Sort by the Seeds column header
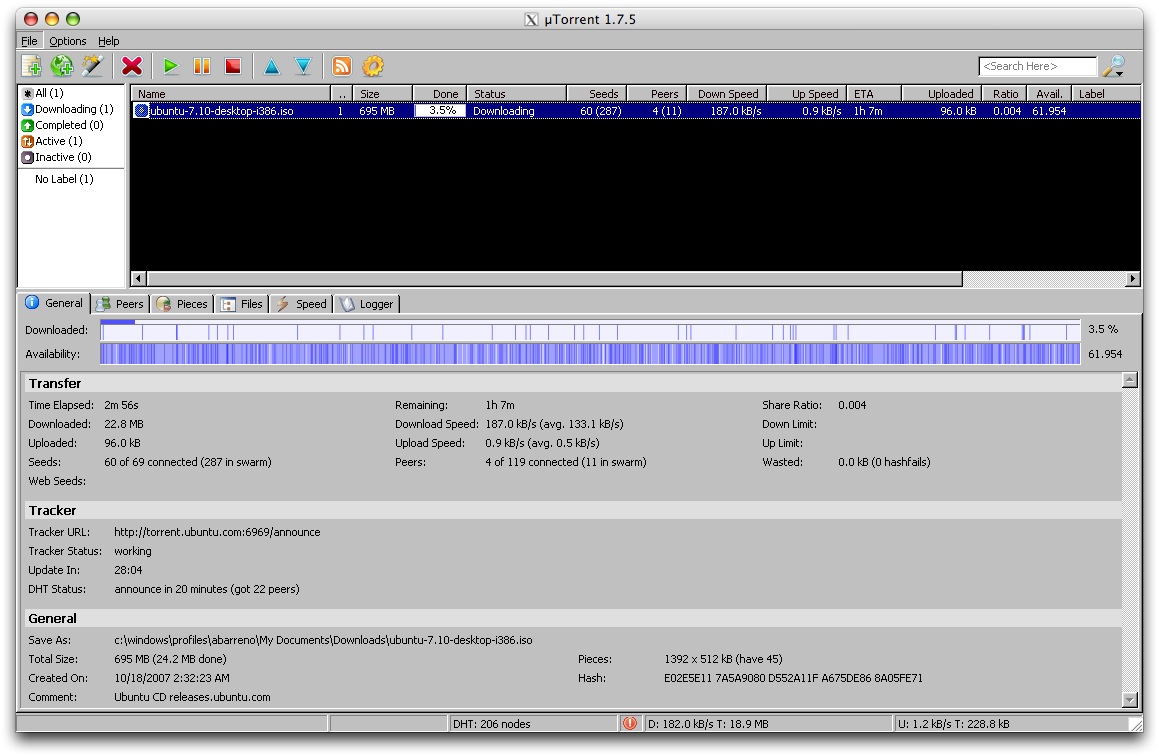Screen dimensions: 1159x756 [597, 94]
